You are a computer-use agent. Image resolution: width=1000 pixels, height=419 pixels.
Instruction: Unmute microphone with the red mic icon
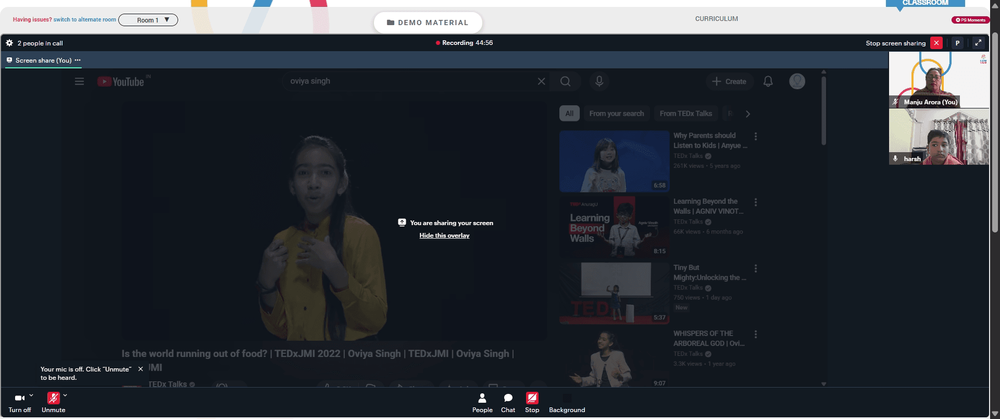[54, 398]
